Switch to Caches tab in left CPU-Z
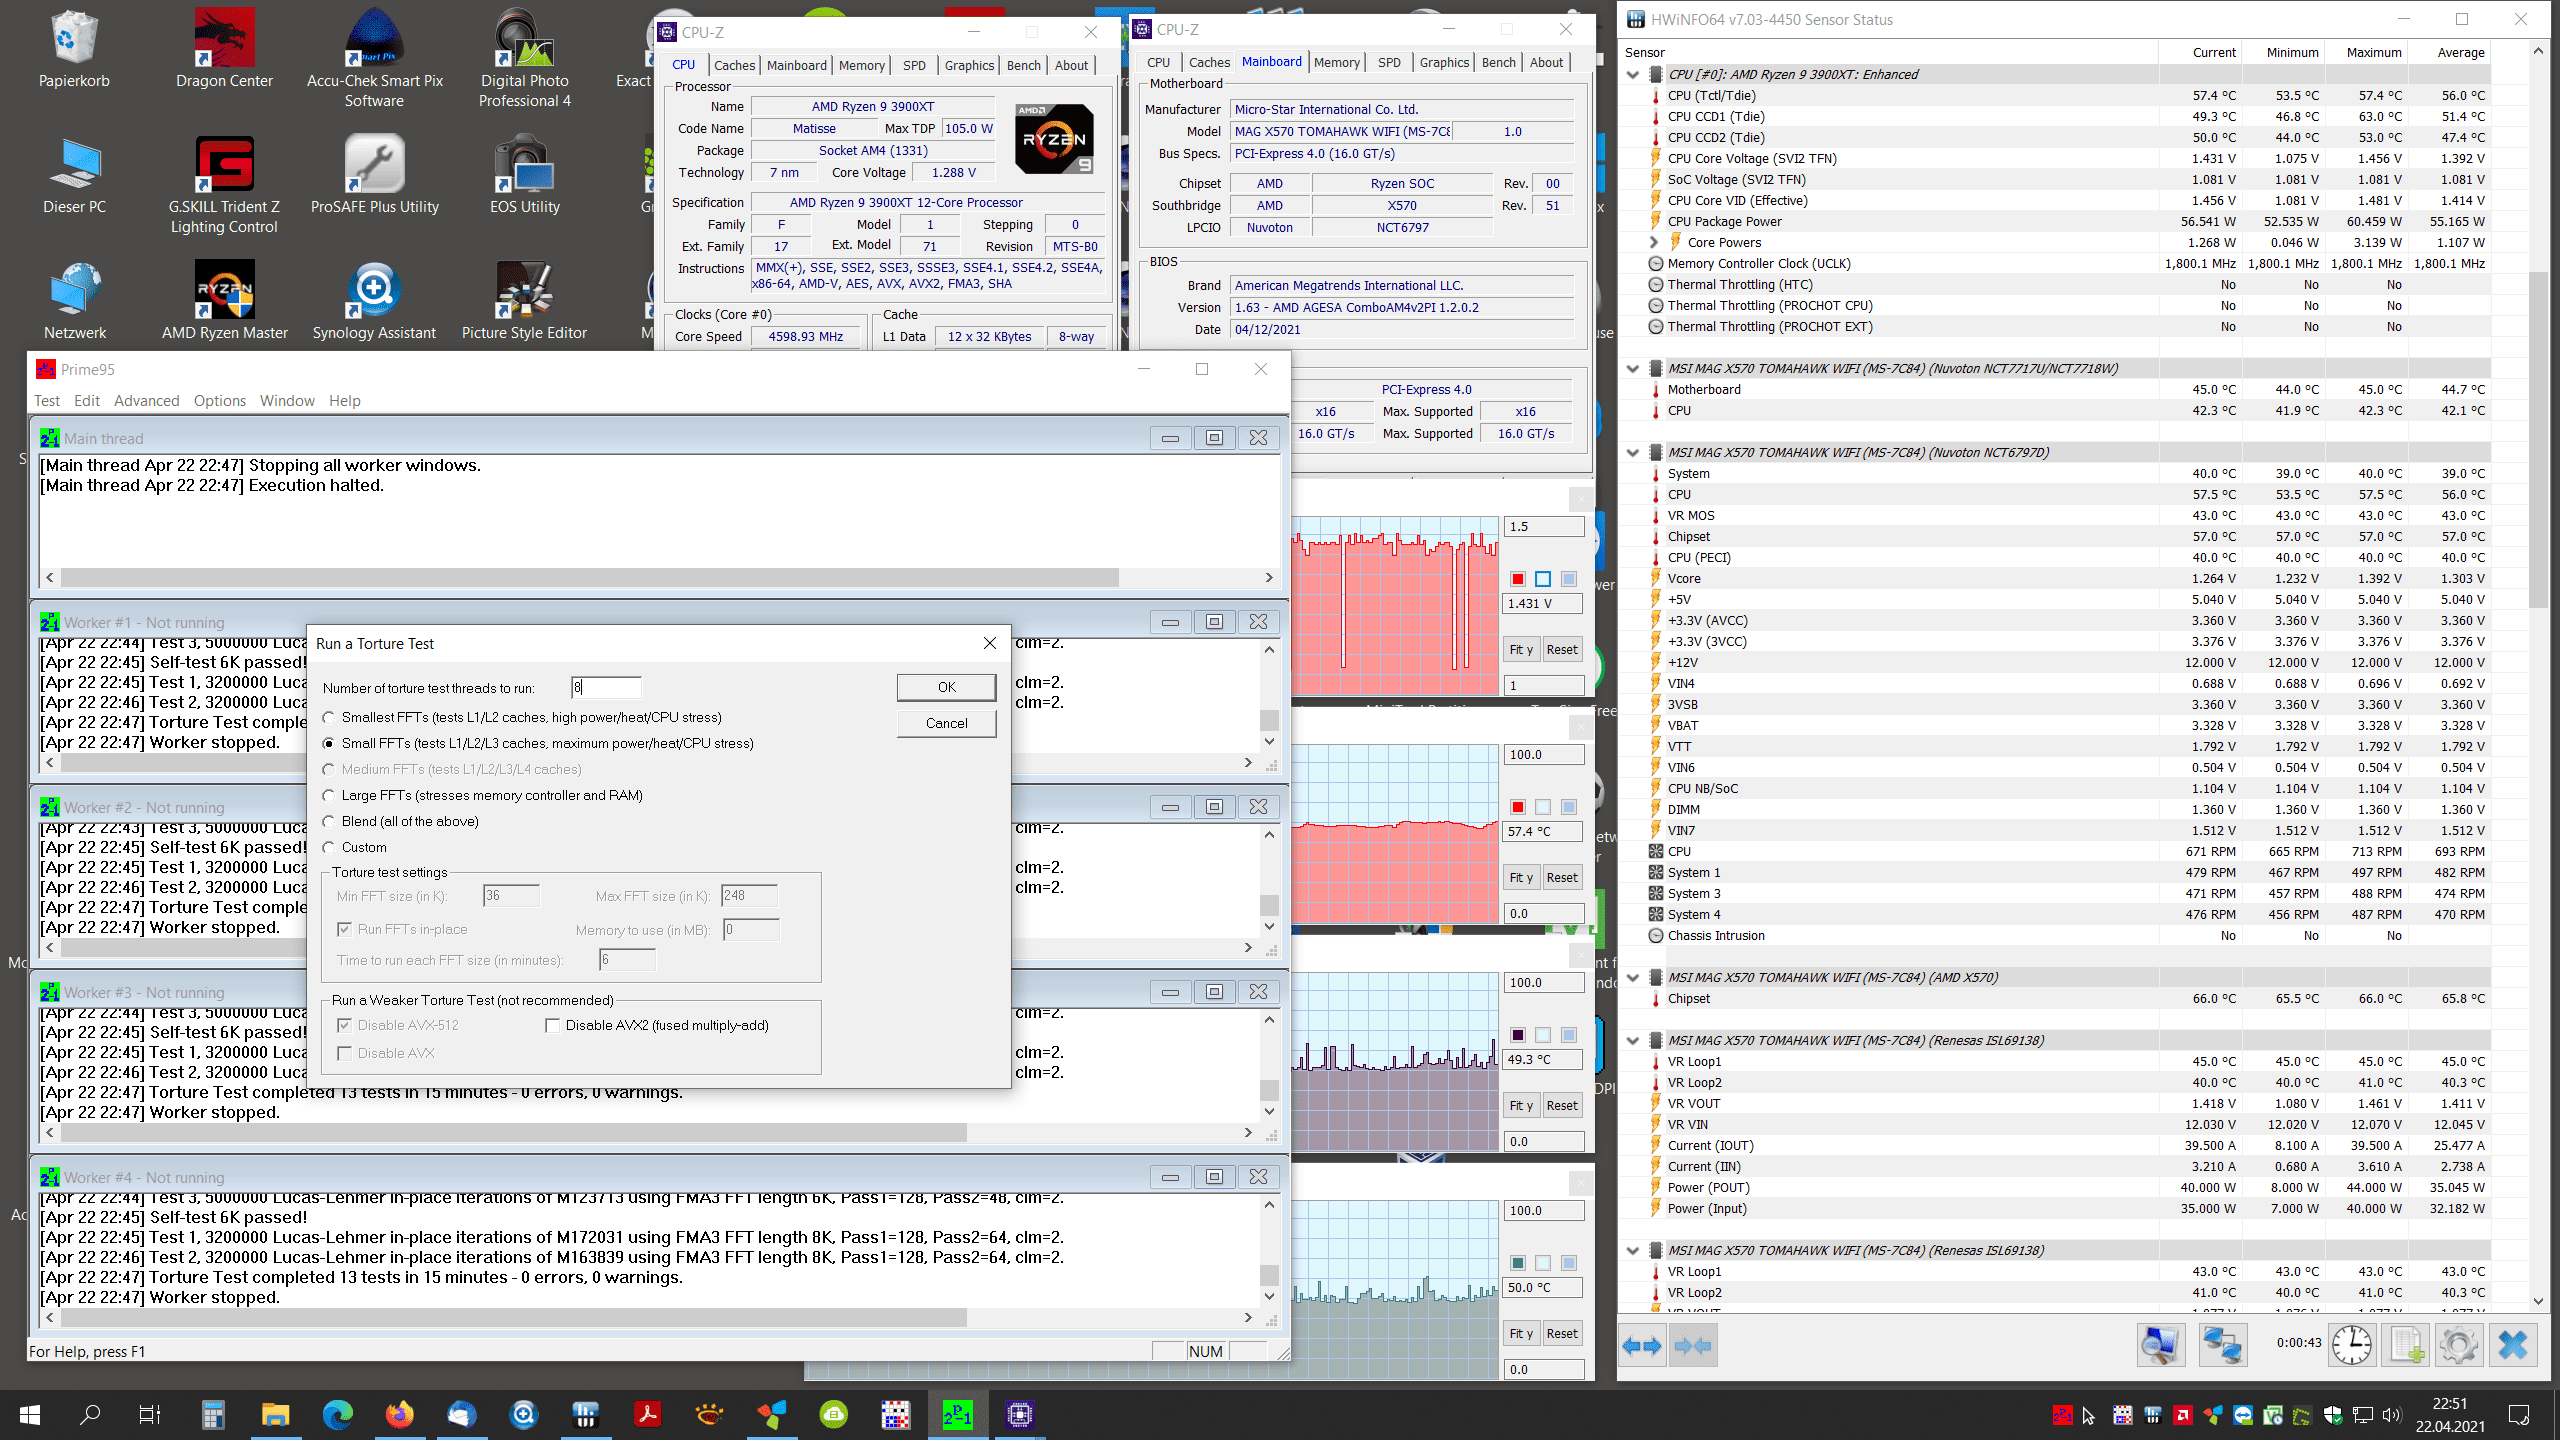2560x1440 pixels. click(x=735, y=65)
